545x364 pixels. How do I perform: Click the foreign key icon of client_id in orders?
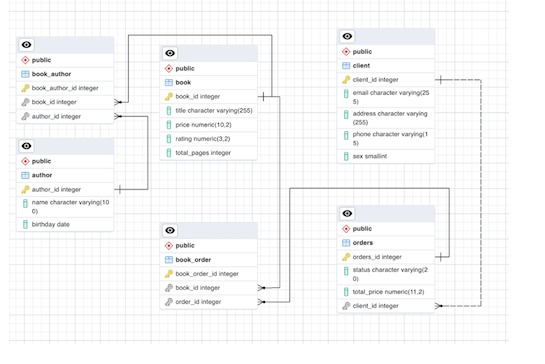click(346, 306)
